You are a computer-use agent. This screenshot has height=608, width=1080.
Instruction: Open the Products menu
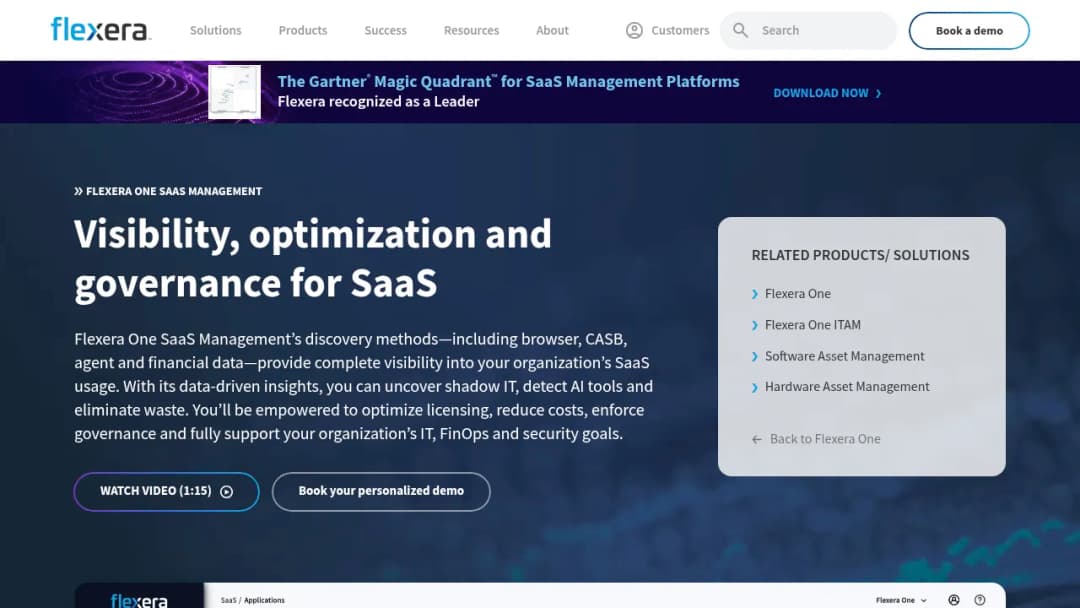[303, 30]
